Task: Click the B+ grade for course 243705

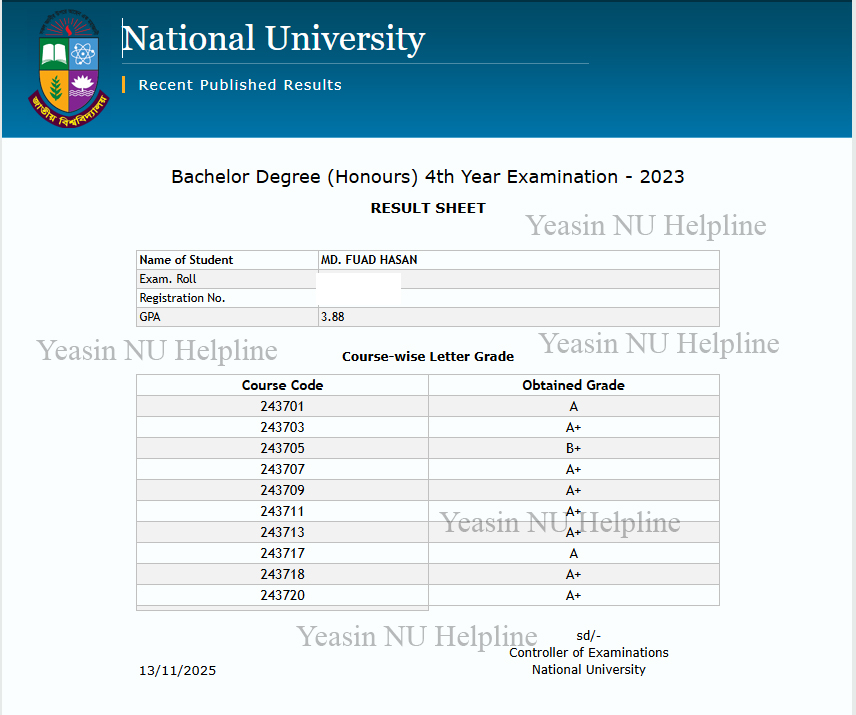Action: click(x=573, y=449)
